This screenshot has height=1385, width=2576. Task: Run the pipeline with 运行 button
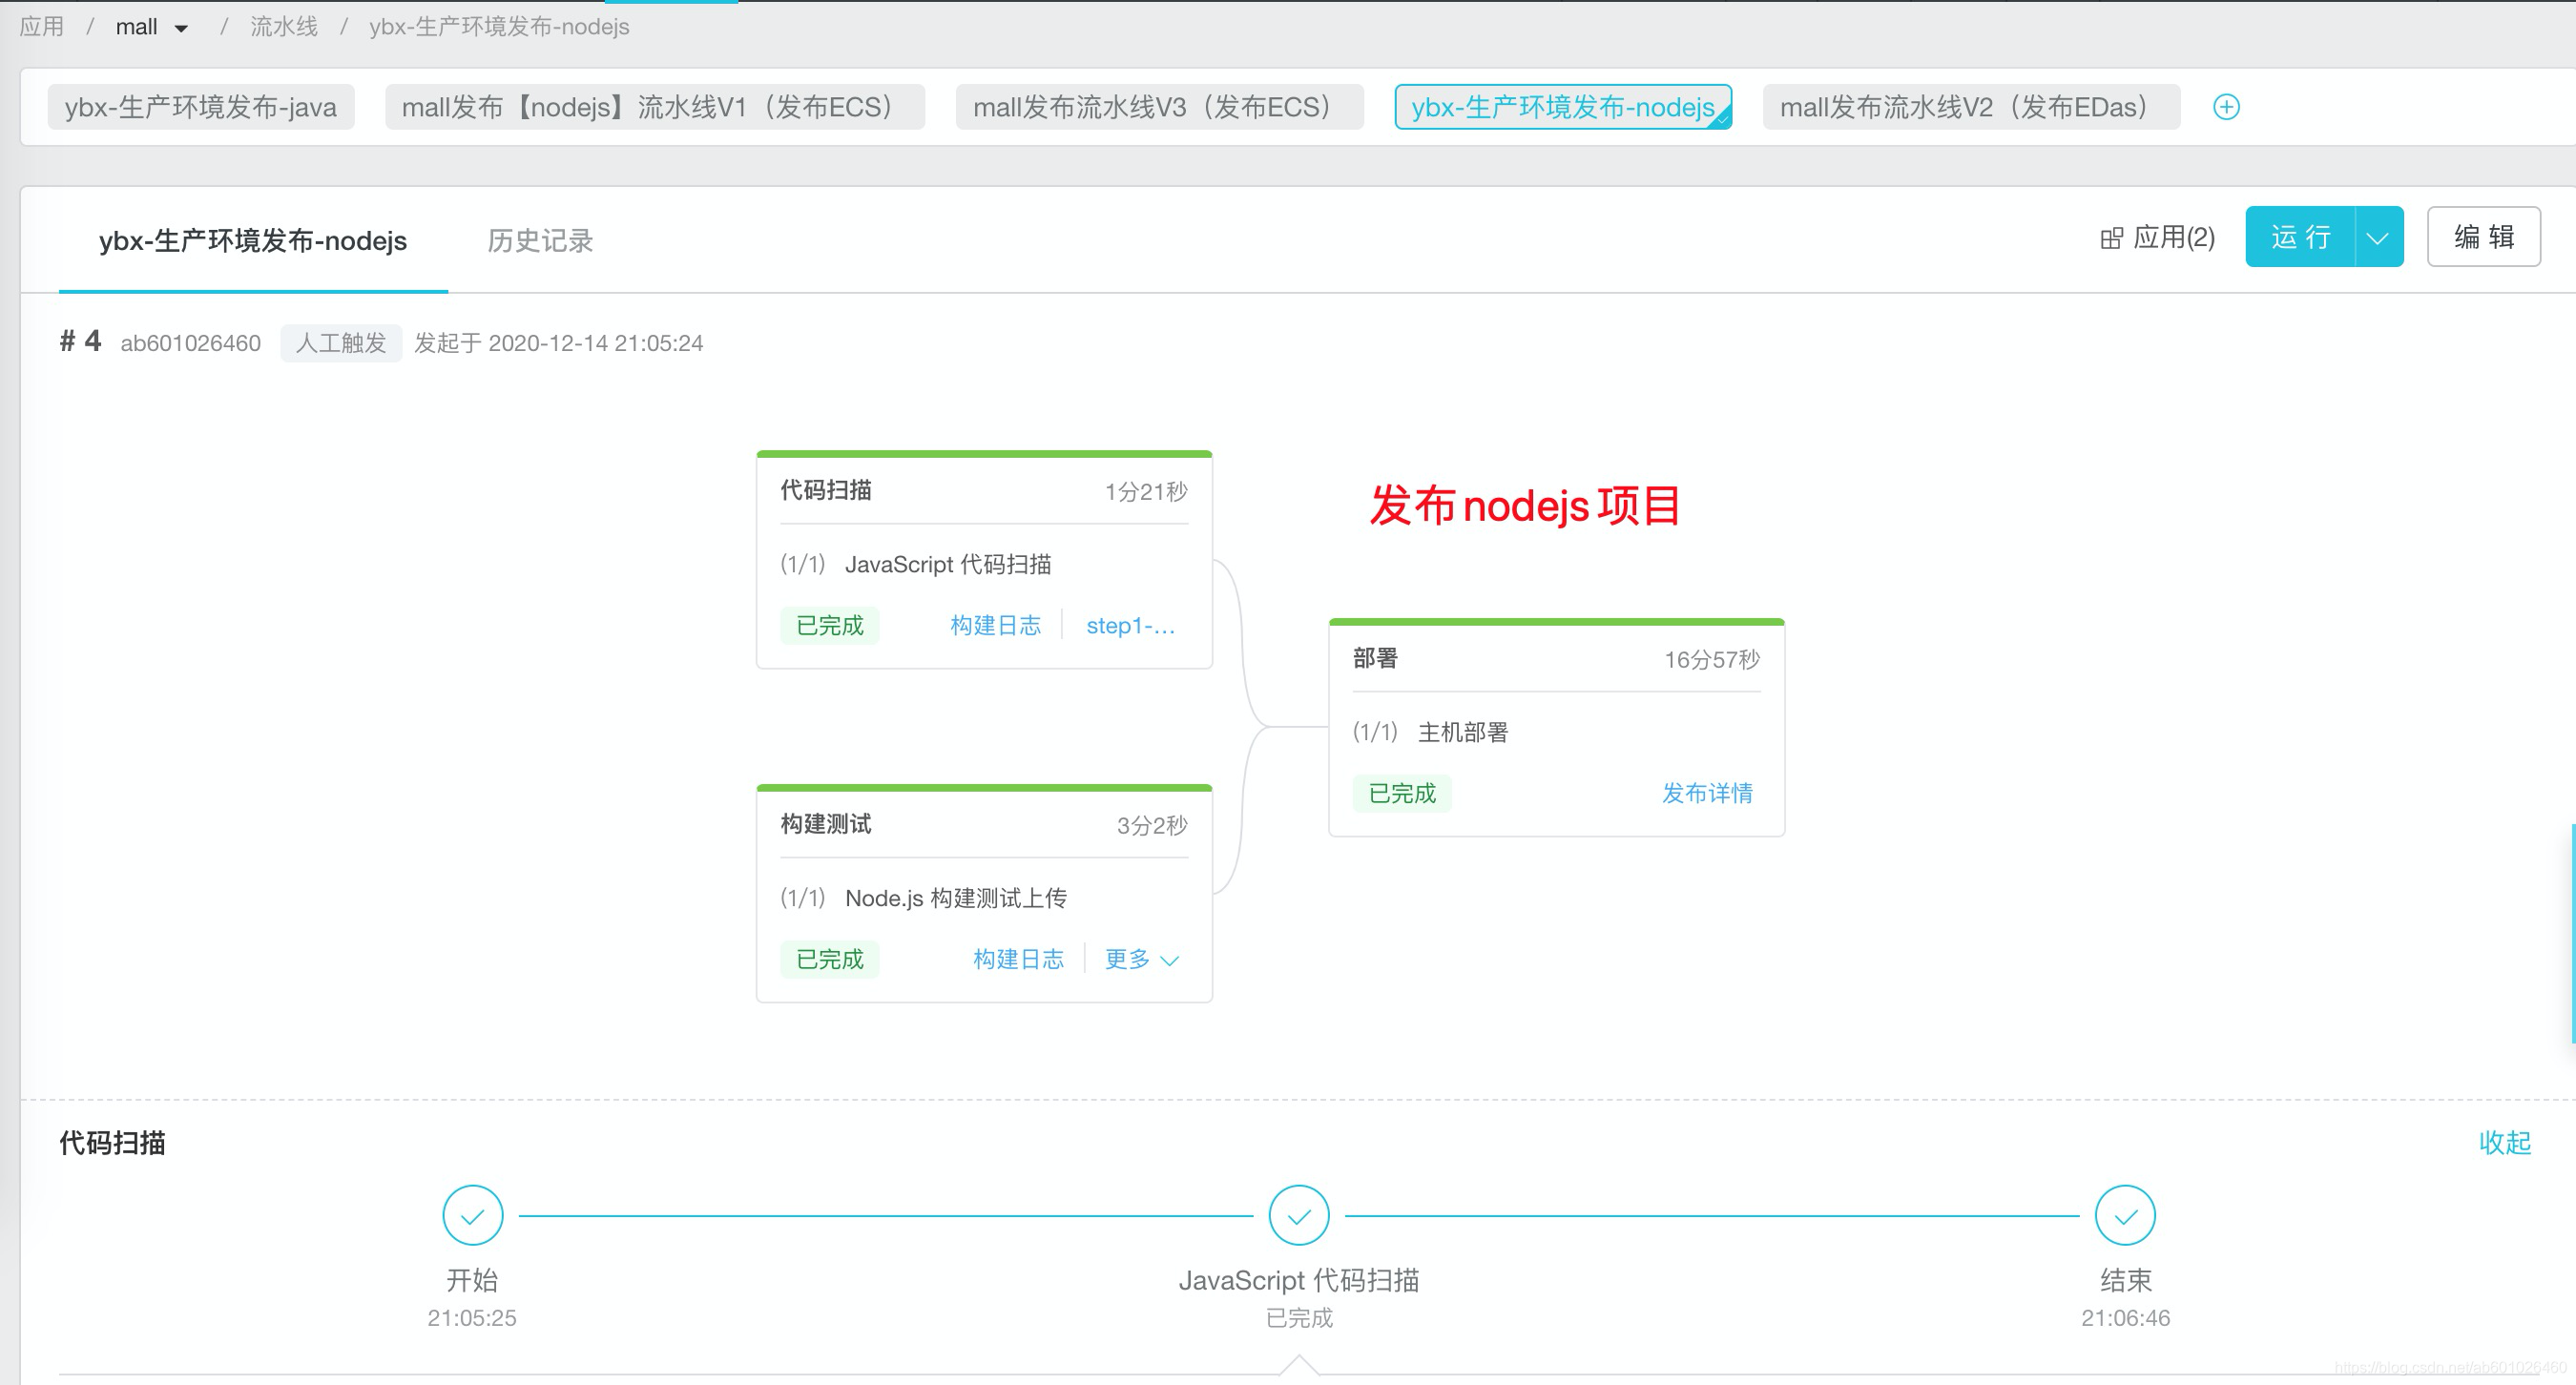pos(2300,237)
